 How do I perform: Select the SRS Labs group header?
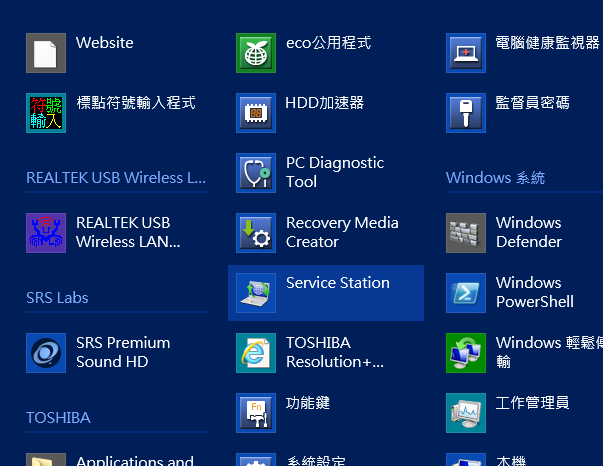pyautogui.click(x=57, y=298)
